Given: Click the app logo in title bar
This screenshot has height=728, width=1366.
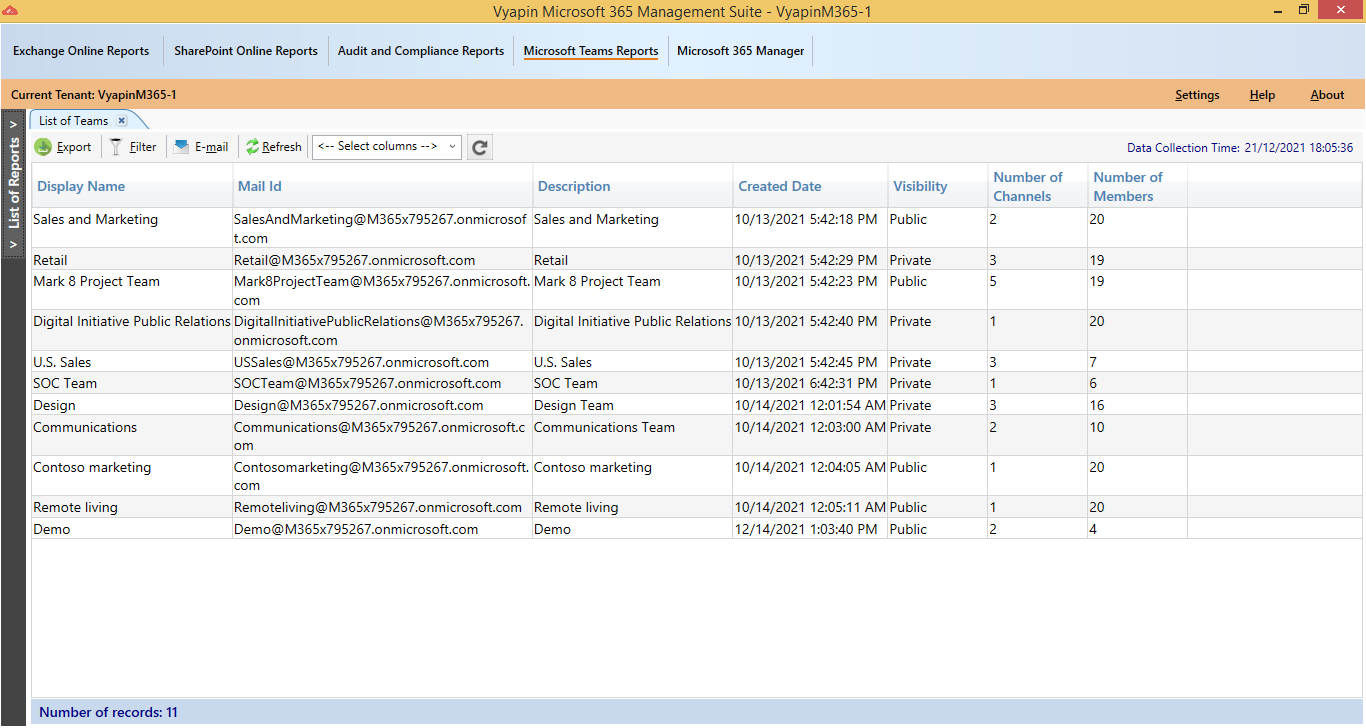Looking at the screenshot, I should (x=10, y=10).
